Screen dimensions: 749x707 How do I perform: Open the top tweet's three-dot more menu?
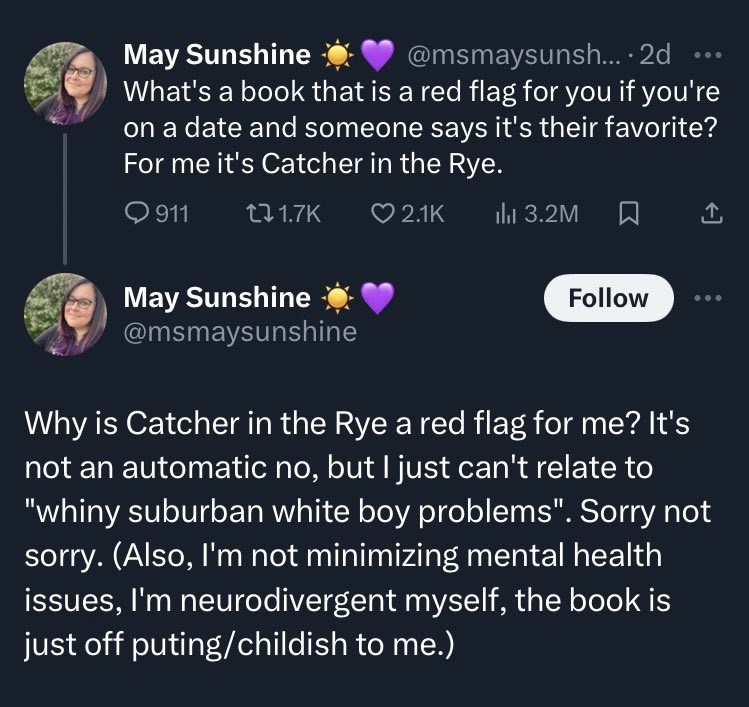point(711,56)
